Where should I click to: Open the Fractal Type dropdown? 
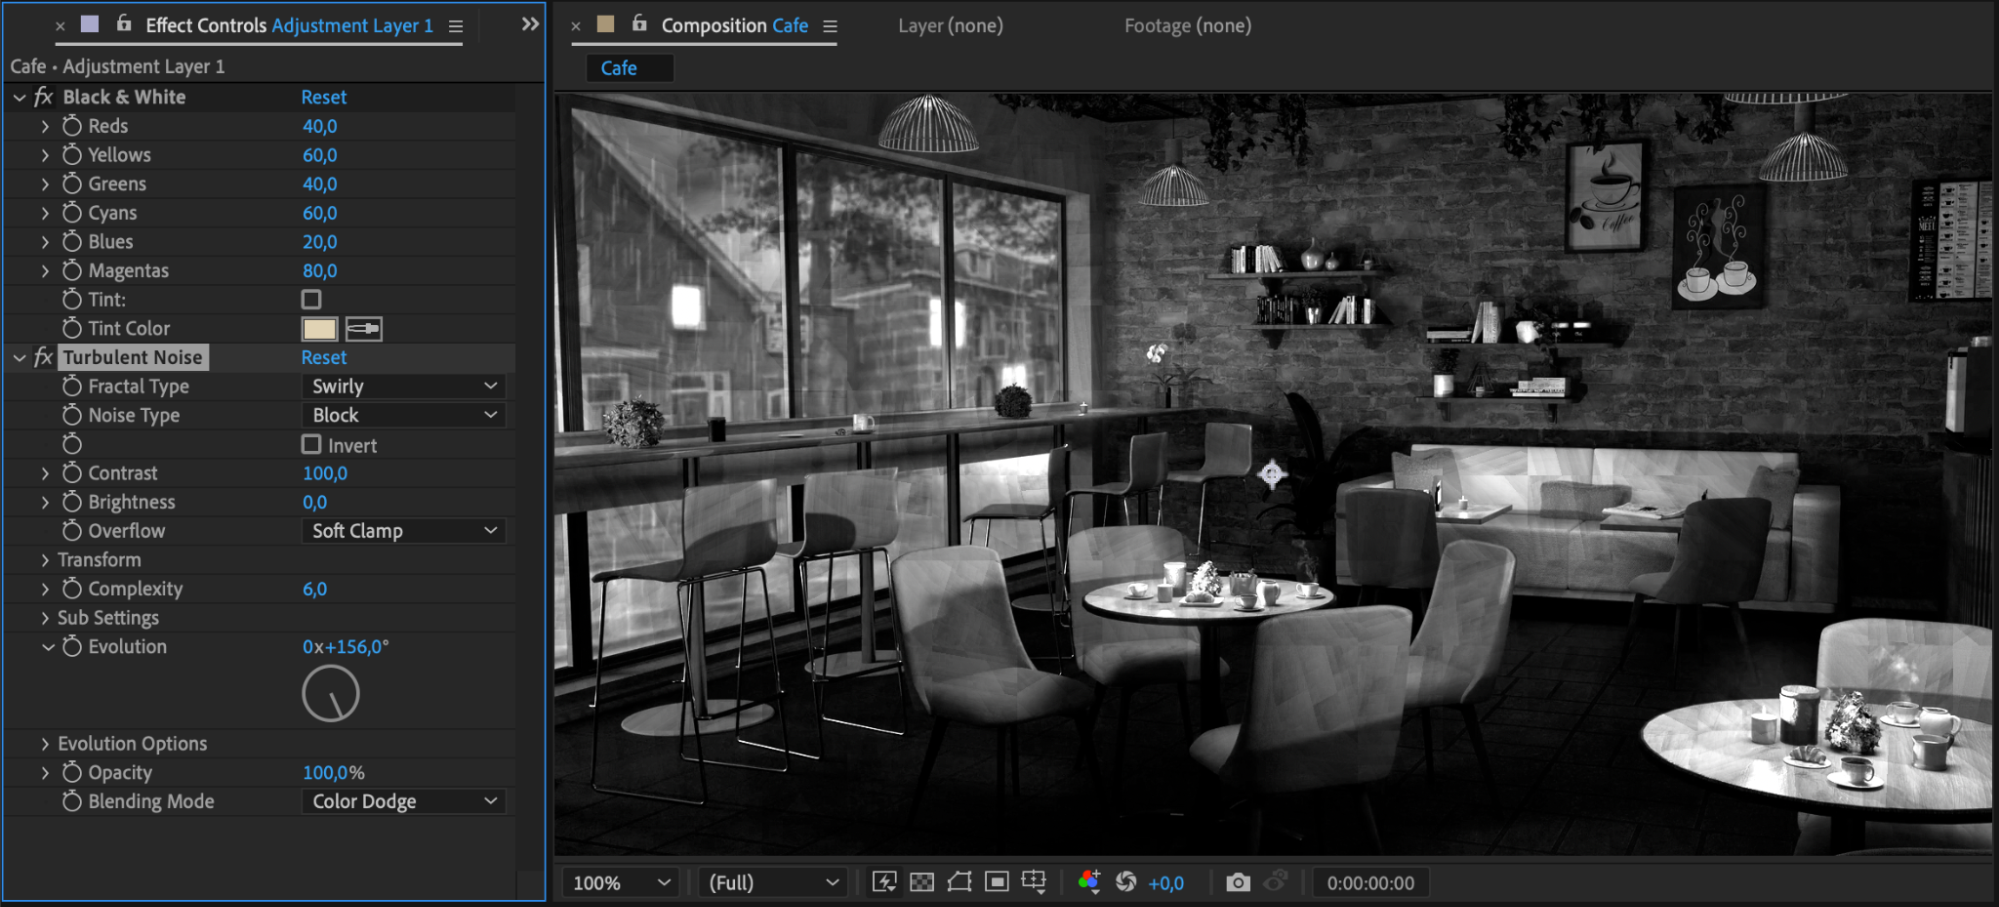tap(403, 387)
